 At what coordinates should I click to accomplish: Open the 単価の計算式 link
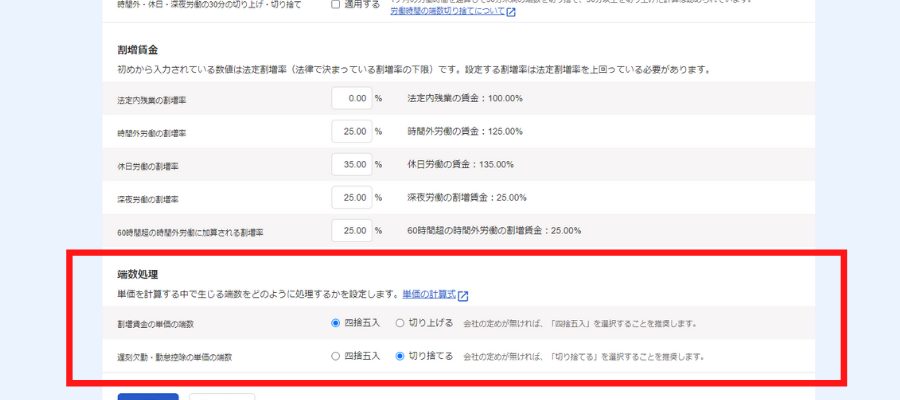coord(428,295)
